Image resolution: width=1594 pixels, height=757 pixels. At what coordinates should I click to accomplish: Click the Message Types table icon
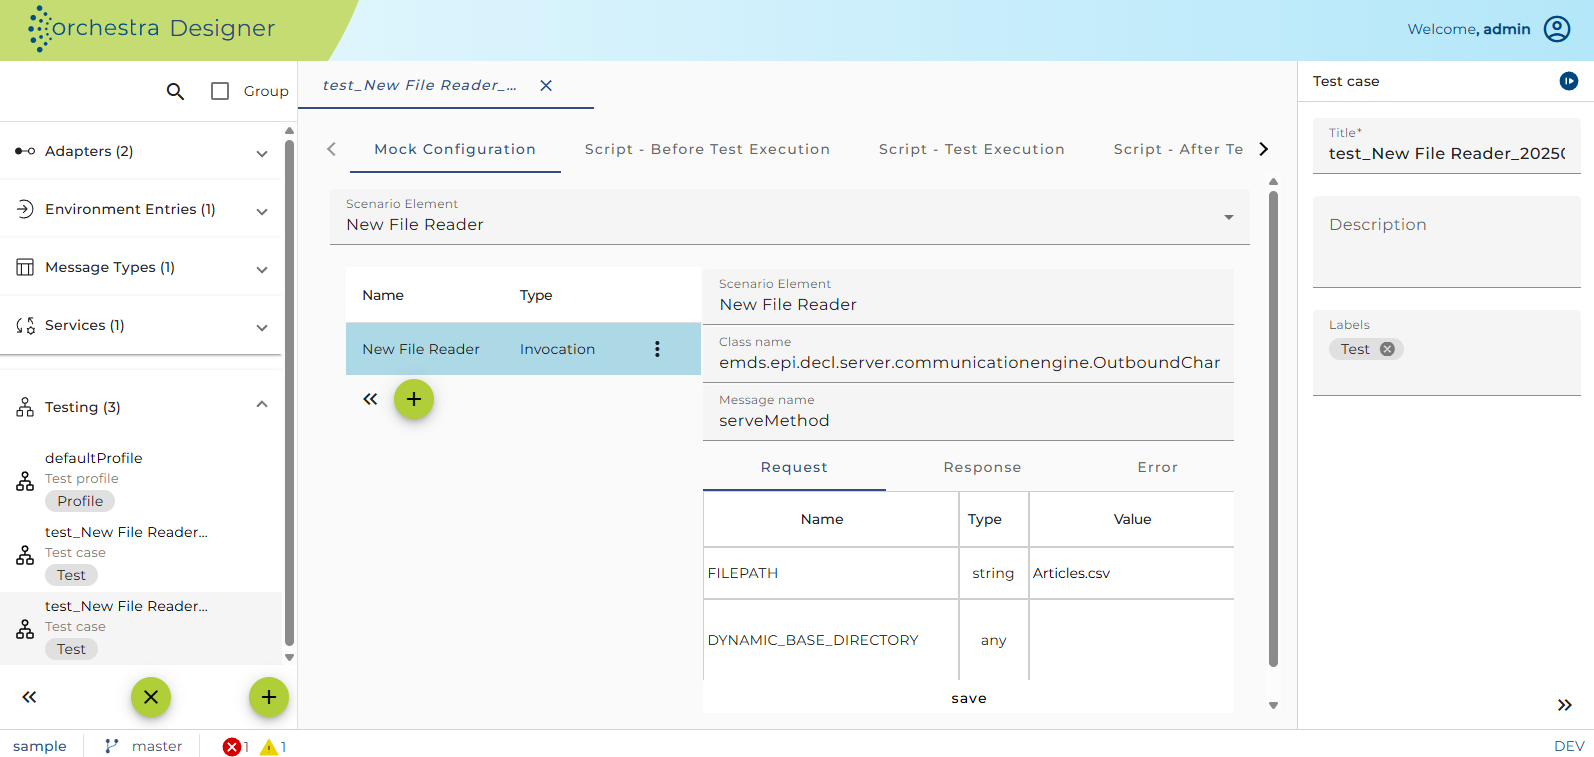[x=25, y=267]
